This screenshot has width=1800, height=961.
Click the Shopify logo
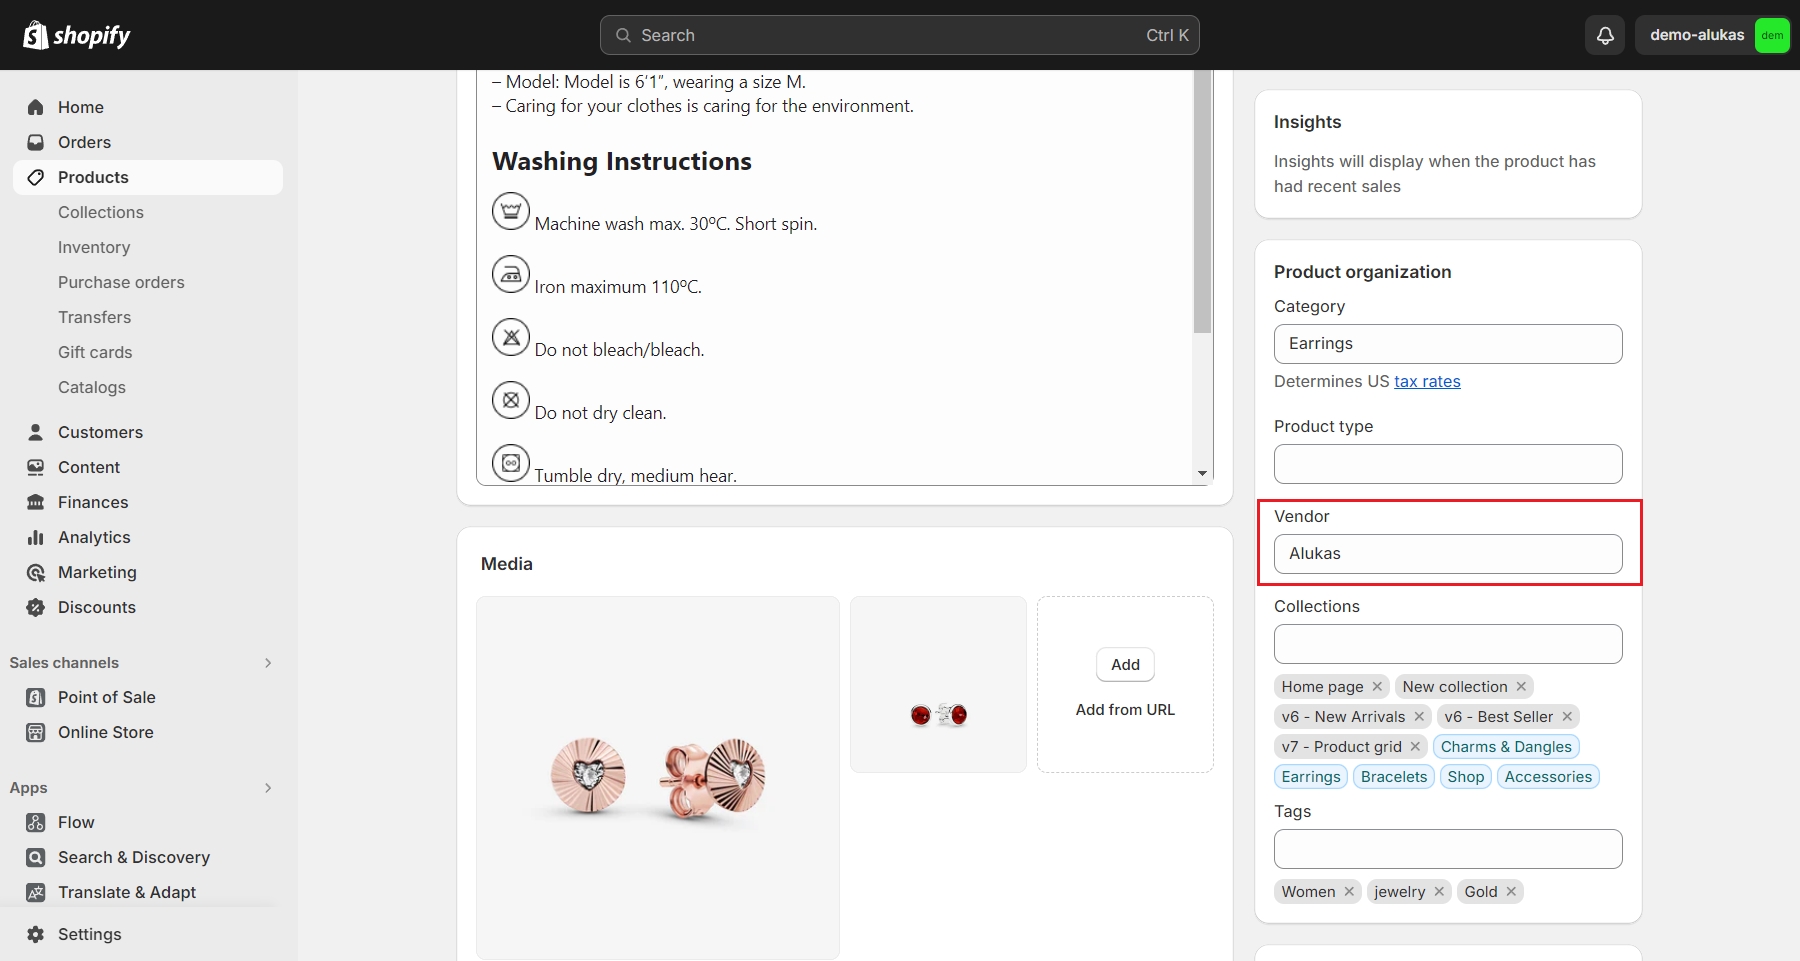coord(77,35)
